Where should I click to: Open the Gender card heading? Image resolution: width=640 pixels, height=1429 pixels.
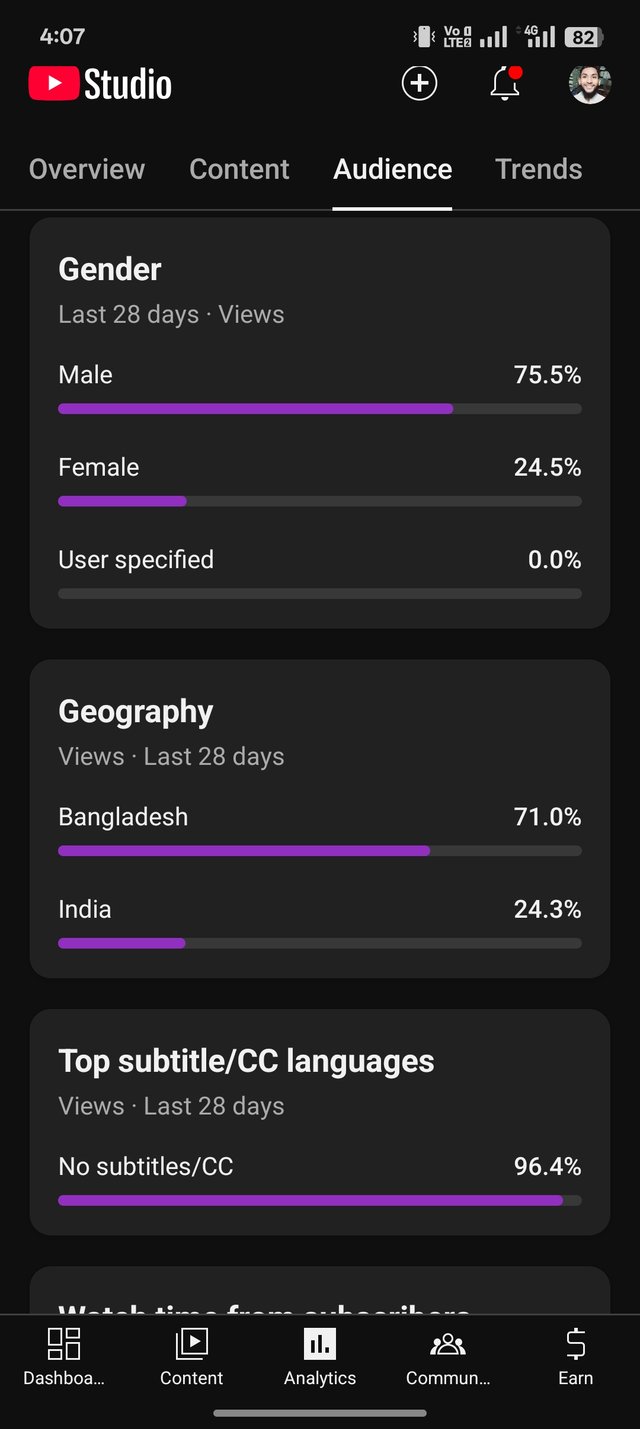[110, 269]
